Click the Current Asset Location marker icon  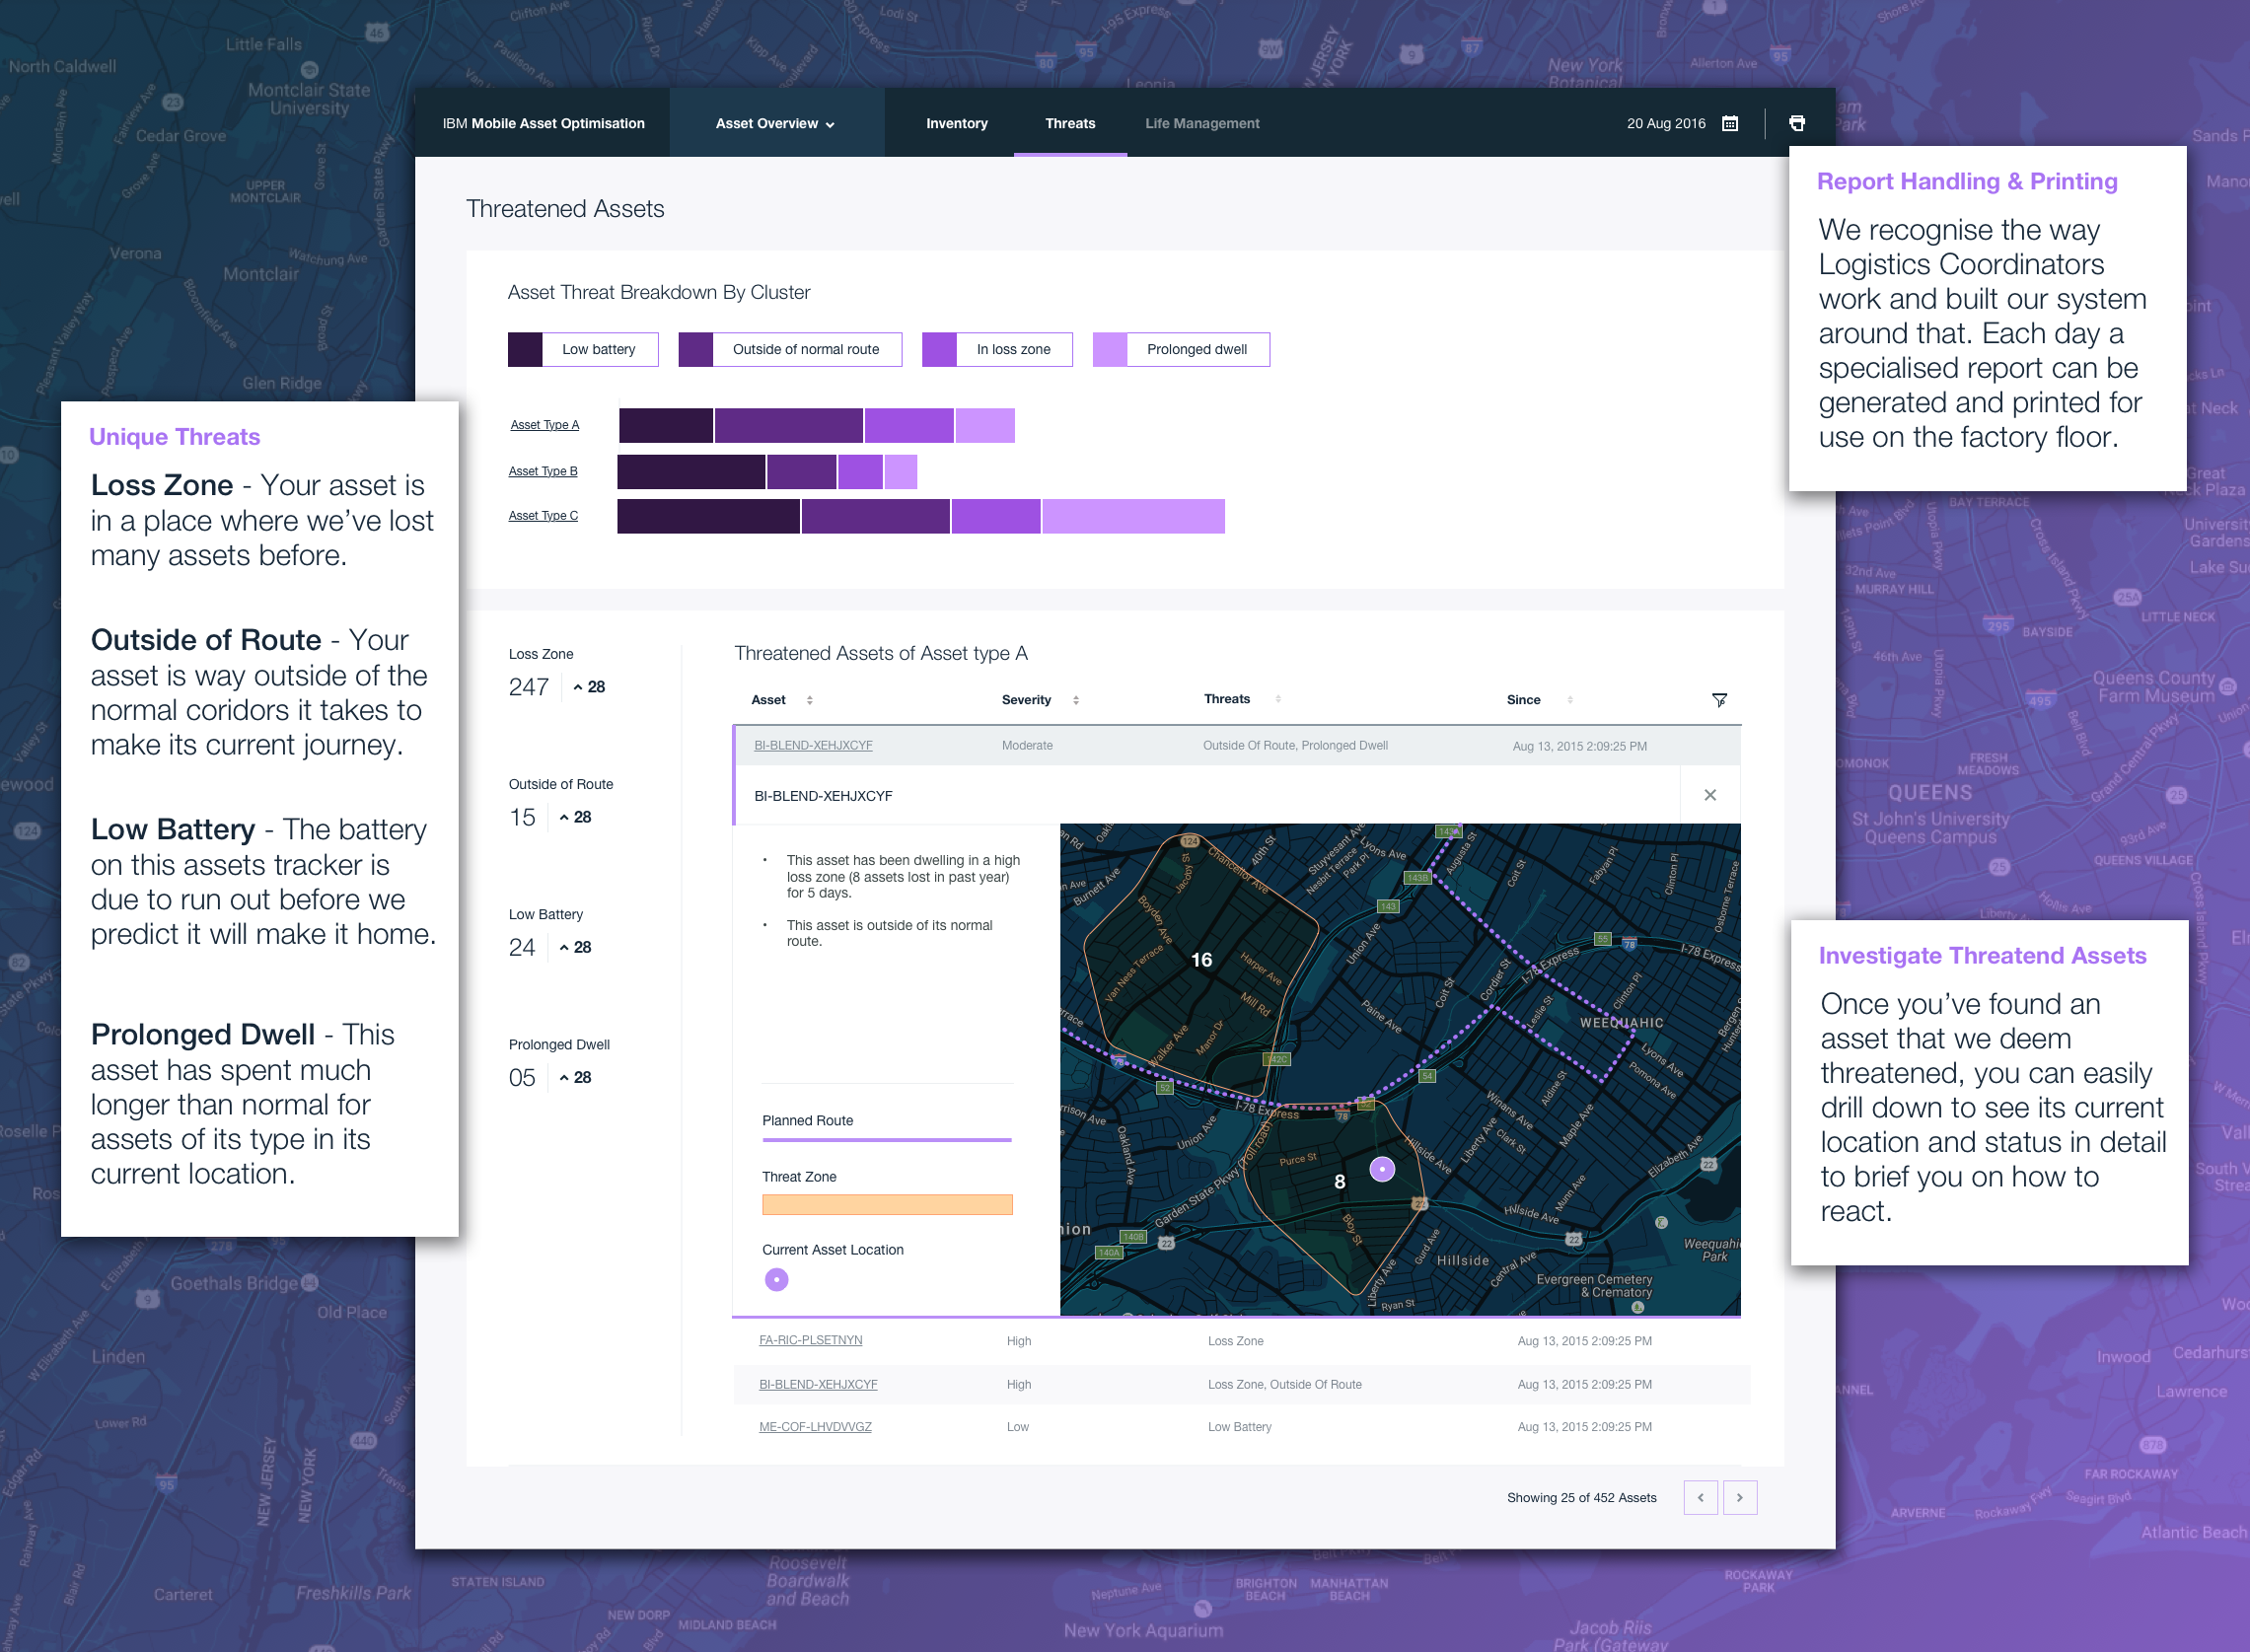coord(776,1279)
